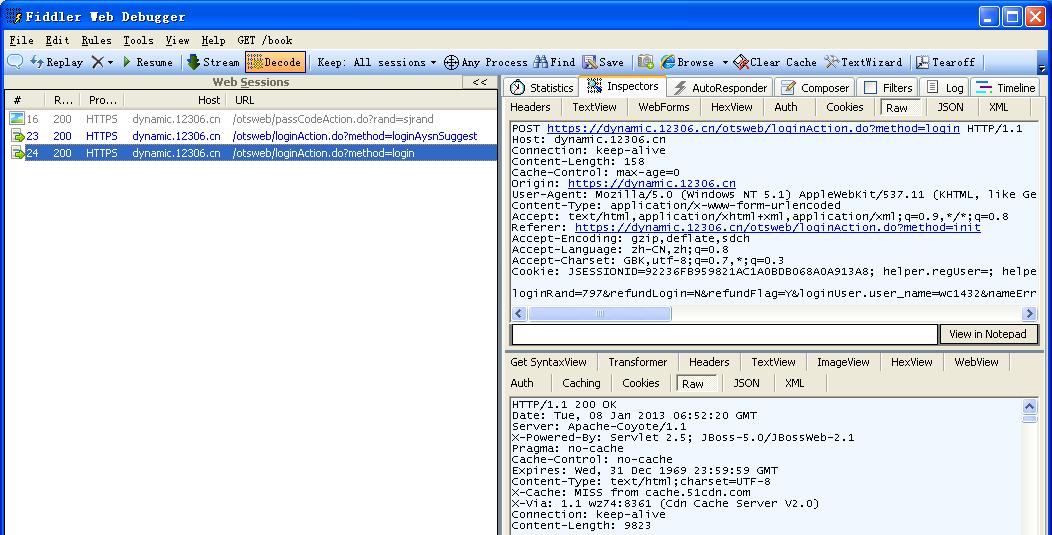Viewport: 1052px width, 535px height.
Task: Open Origin https://dynamic.12306.cn link
Action: pyautogui.click(x=651, y=183)
